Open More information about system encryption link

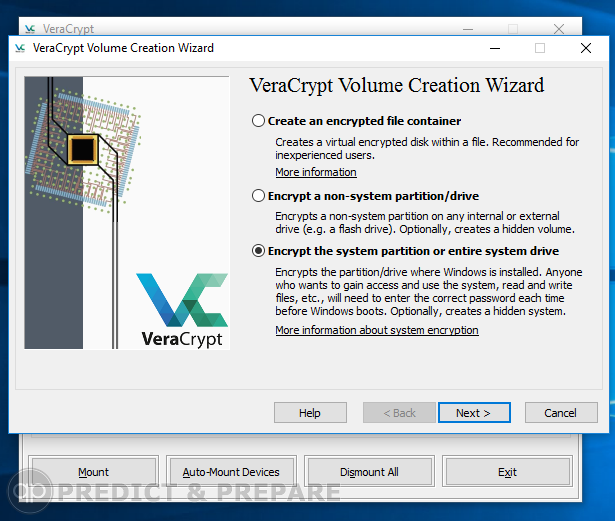(377, 330)
